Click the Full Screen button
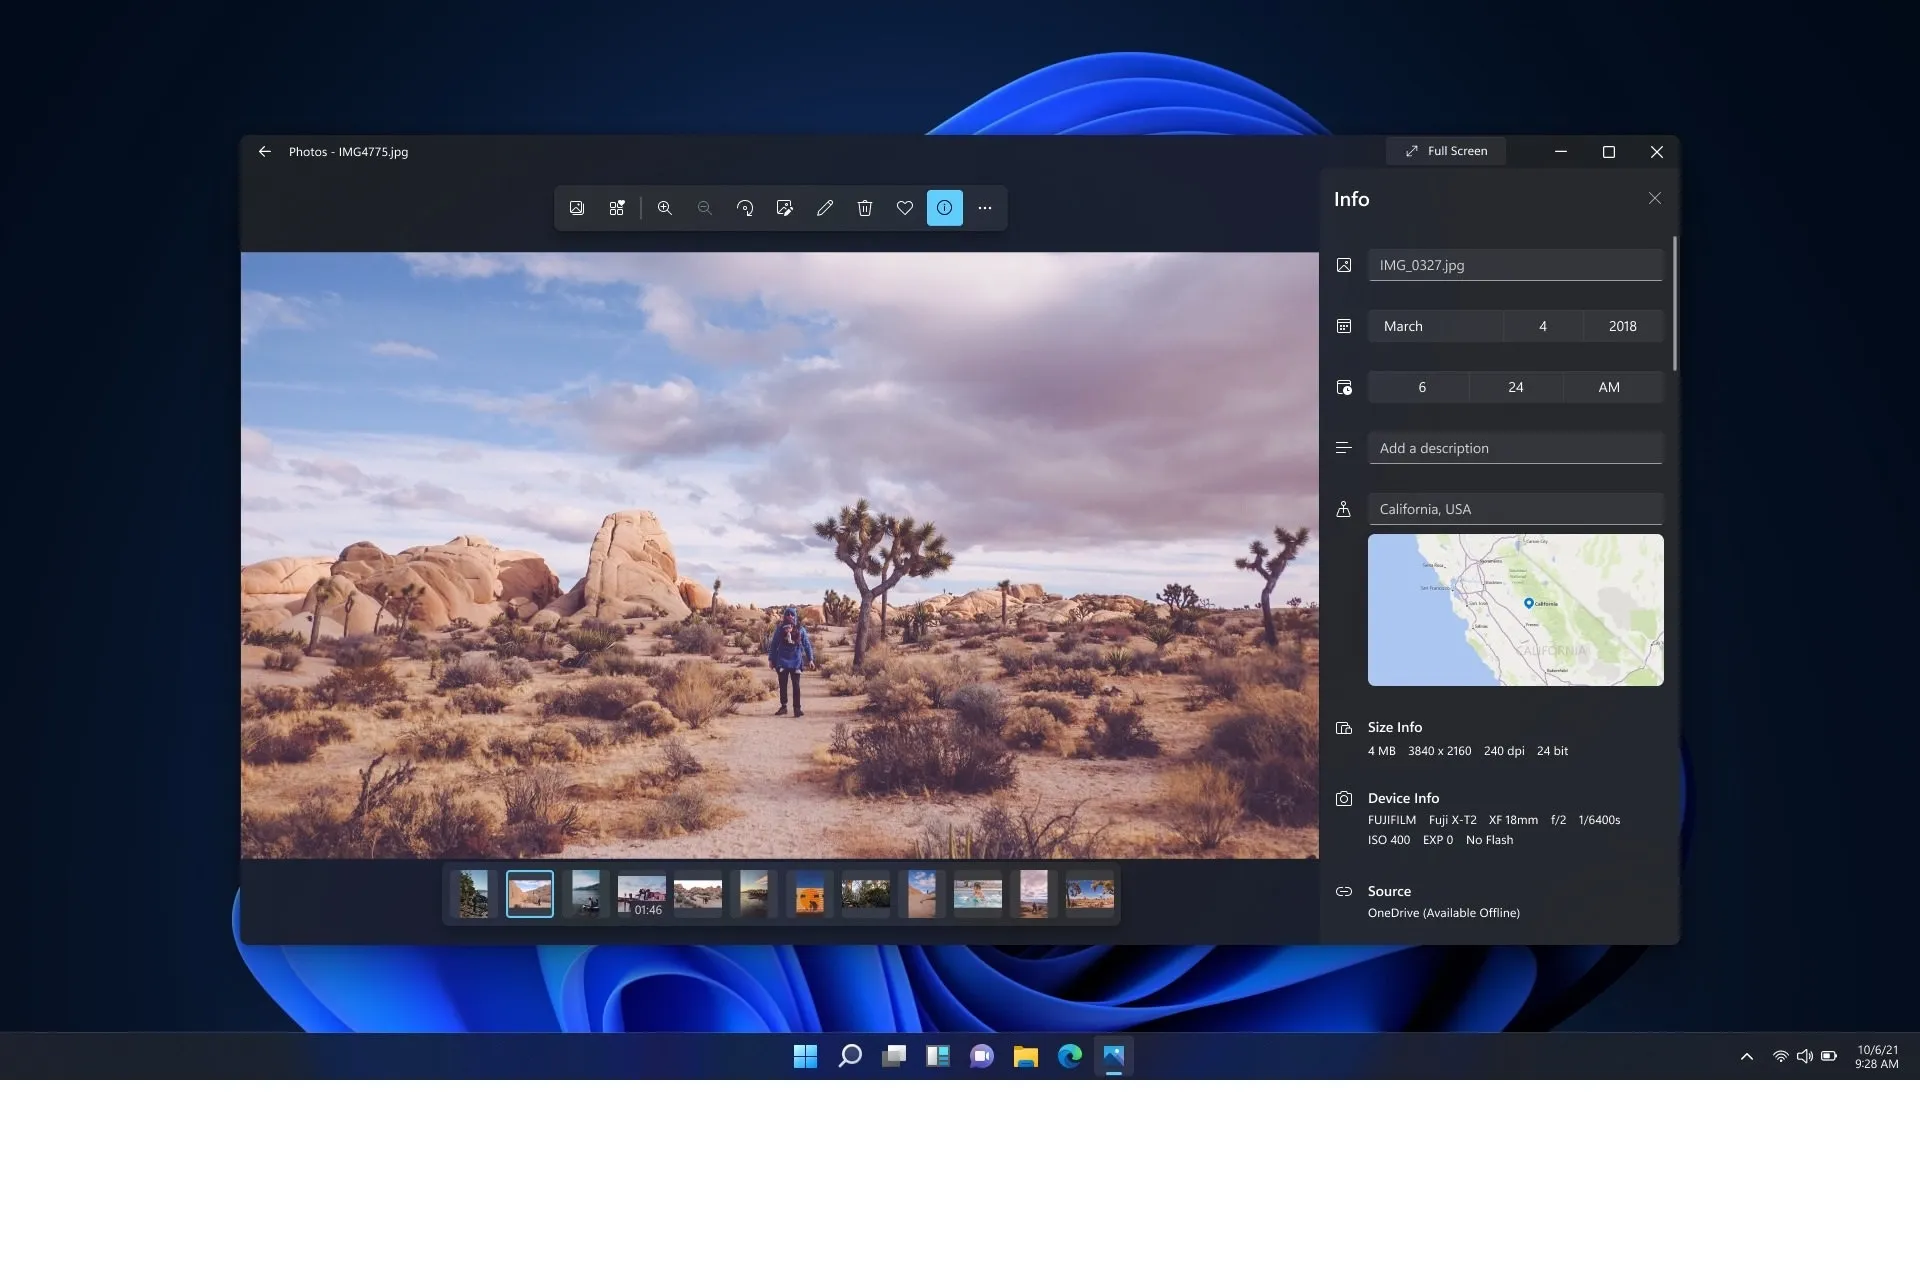The image size is (1920, 1280). pyautogui.click(x=1446, y=151)
